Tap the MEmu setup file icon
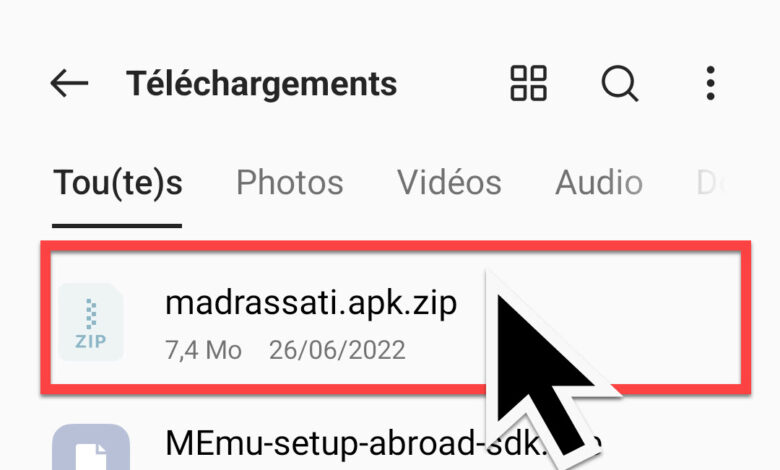Viewport: 780px width, 470px height. click(x=91, y=447)
